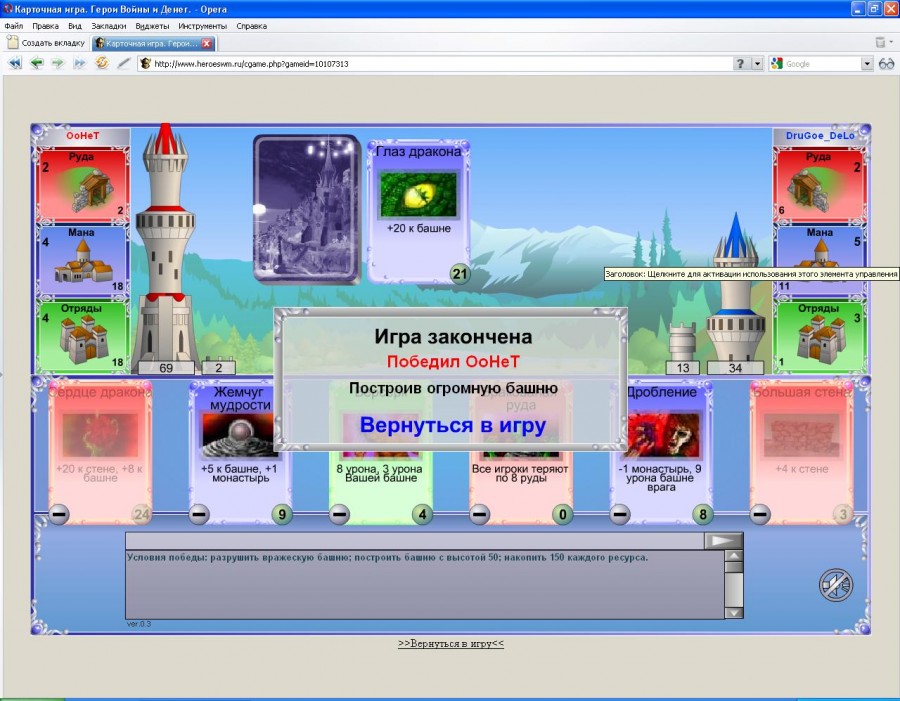Click the faded Сердце дракона card picture
This screenshot has height=701, width=900.
pyautogui.click(x=100, y=436)
